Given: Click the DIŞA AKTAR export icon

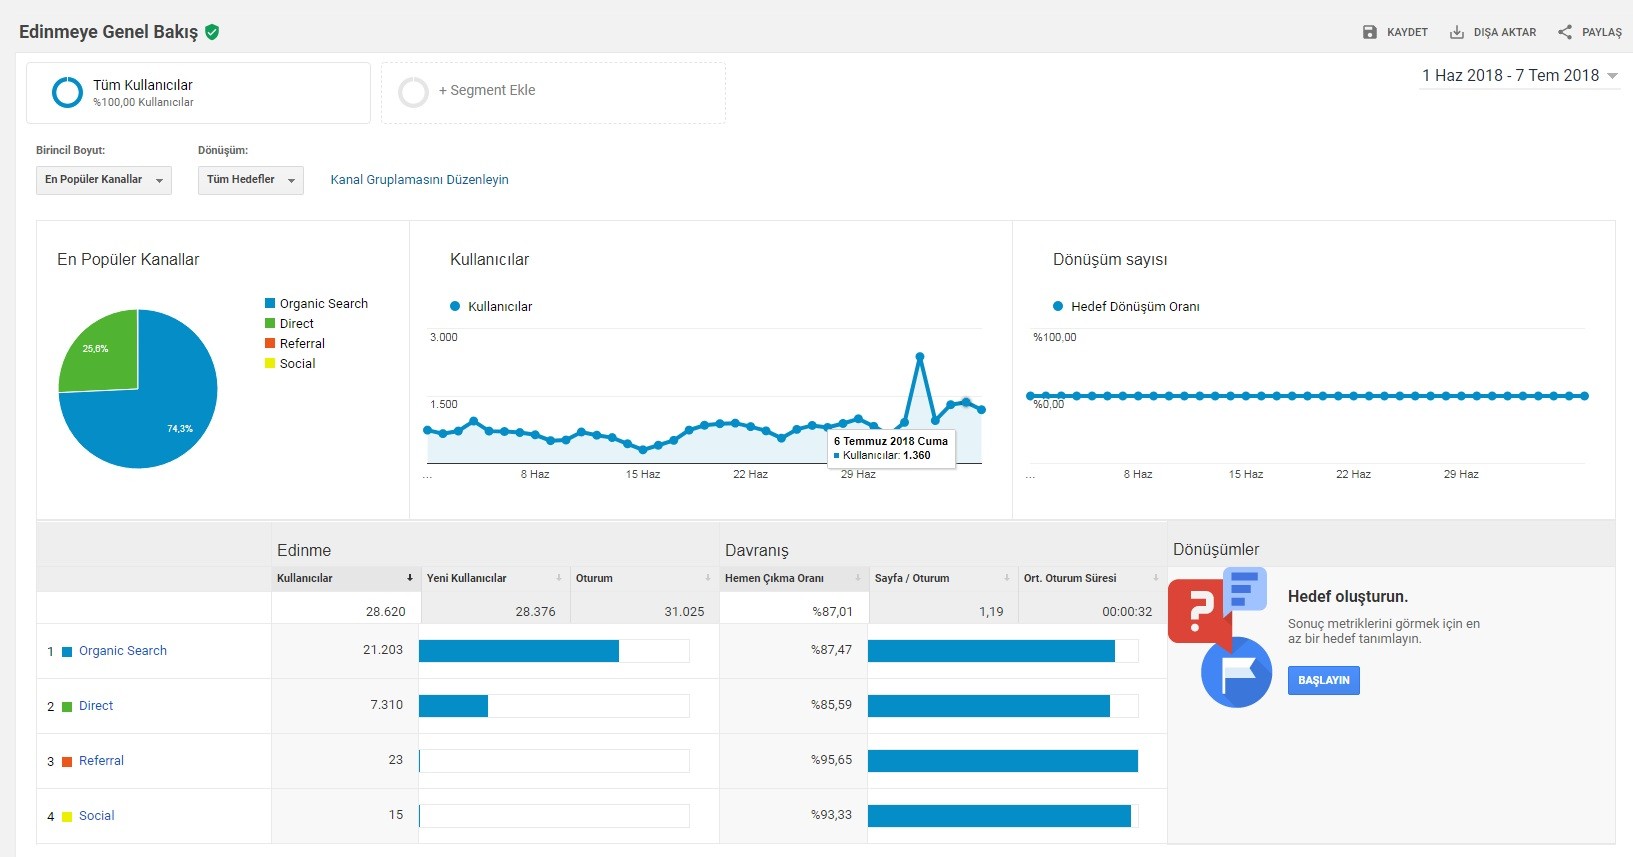Looking at the screenshot, I should pos(1457,32).
